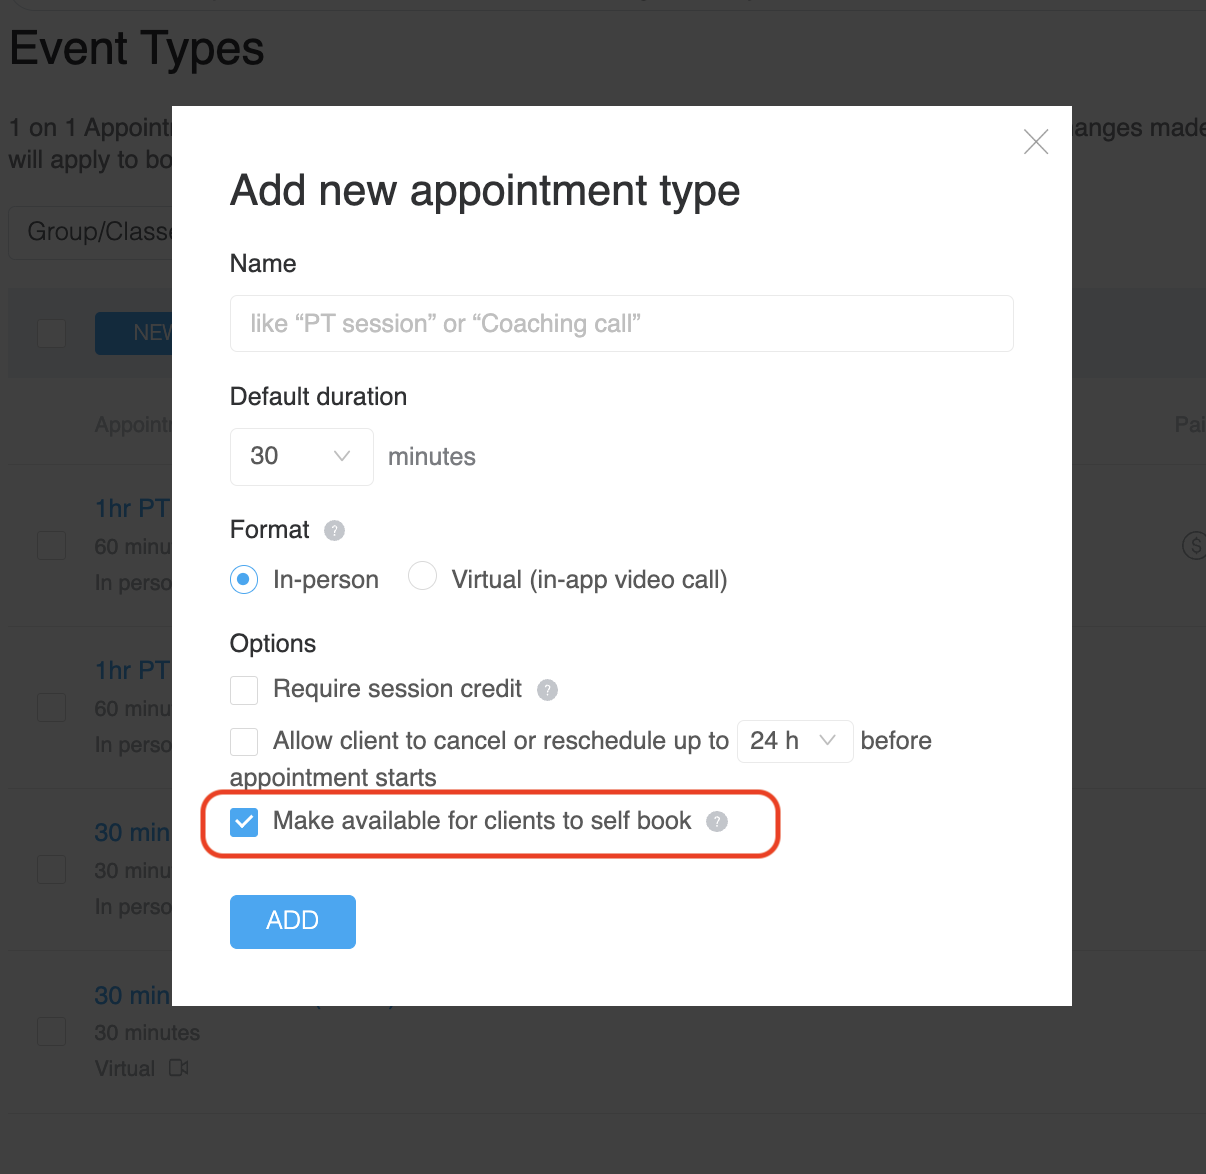Screen dimensions: 1206x1174
Task: Select Virtual (in-app video call) option
Action: [423, 577]
